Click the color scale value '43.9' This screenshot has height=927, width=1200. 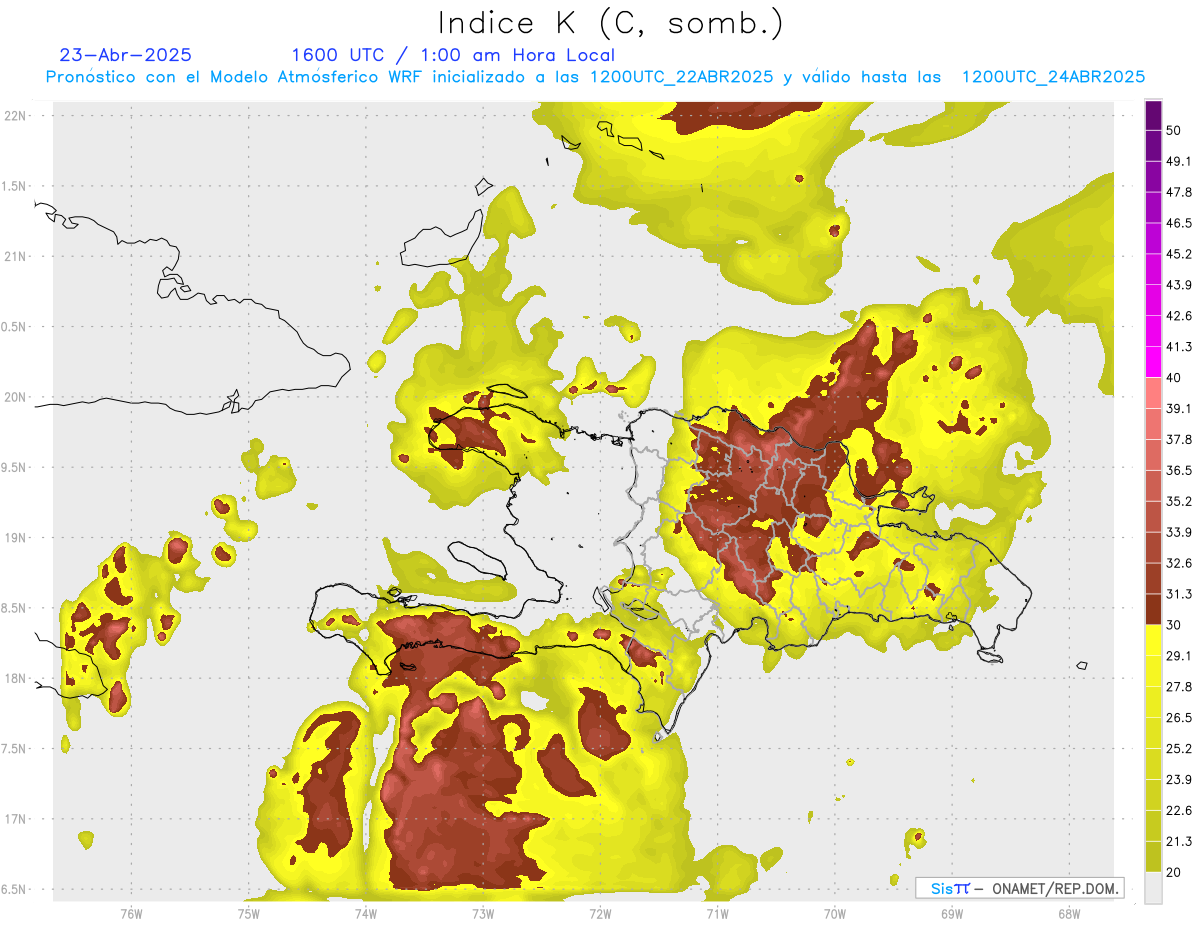[1179, 285]
